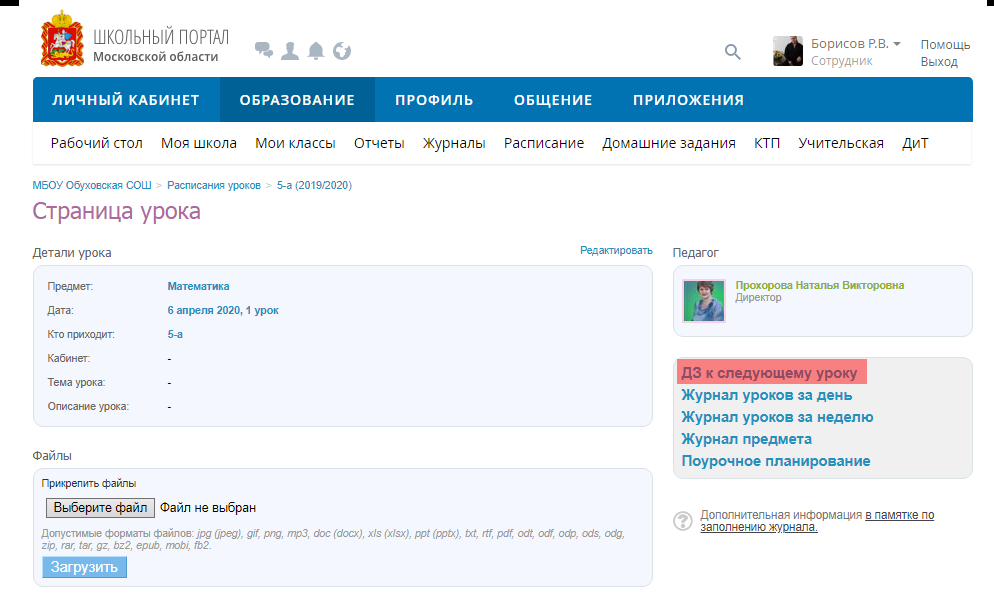Open the search magnifier icon
The height and width of the screenshot is (595, 994).
tap(732, 52)
